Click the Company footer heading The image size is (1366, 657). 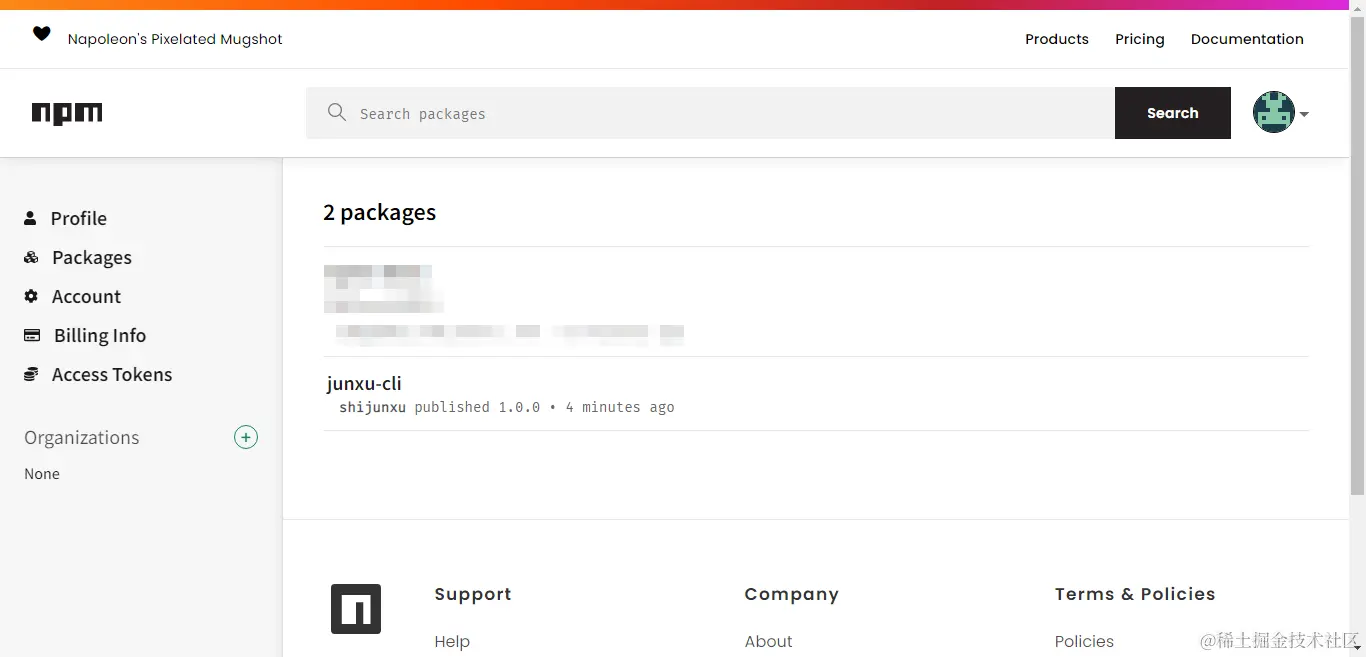792,594
